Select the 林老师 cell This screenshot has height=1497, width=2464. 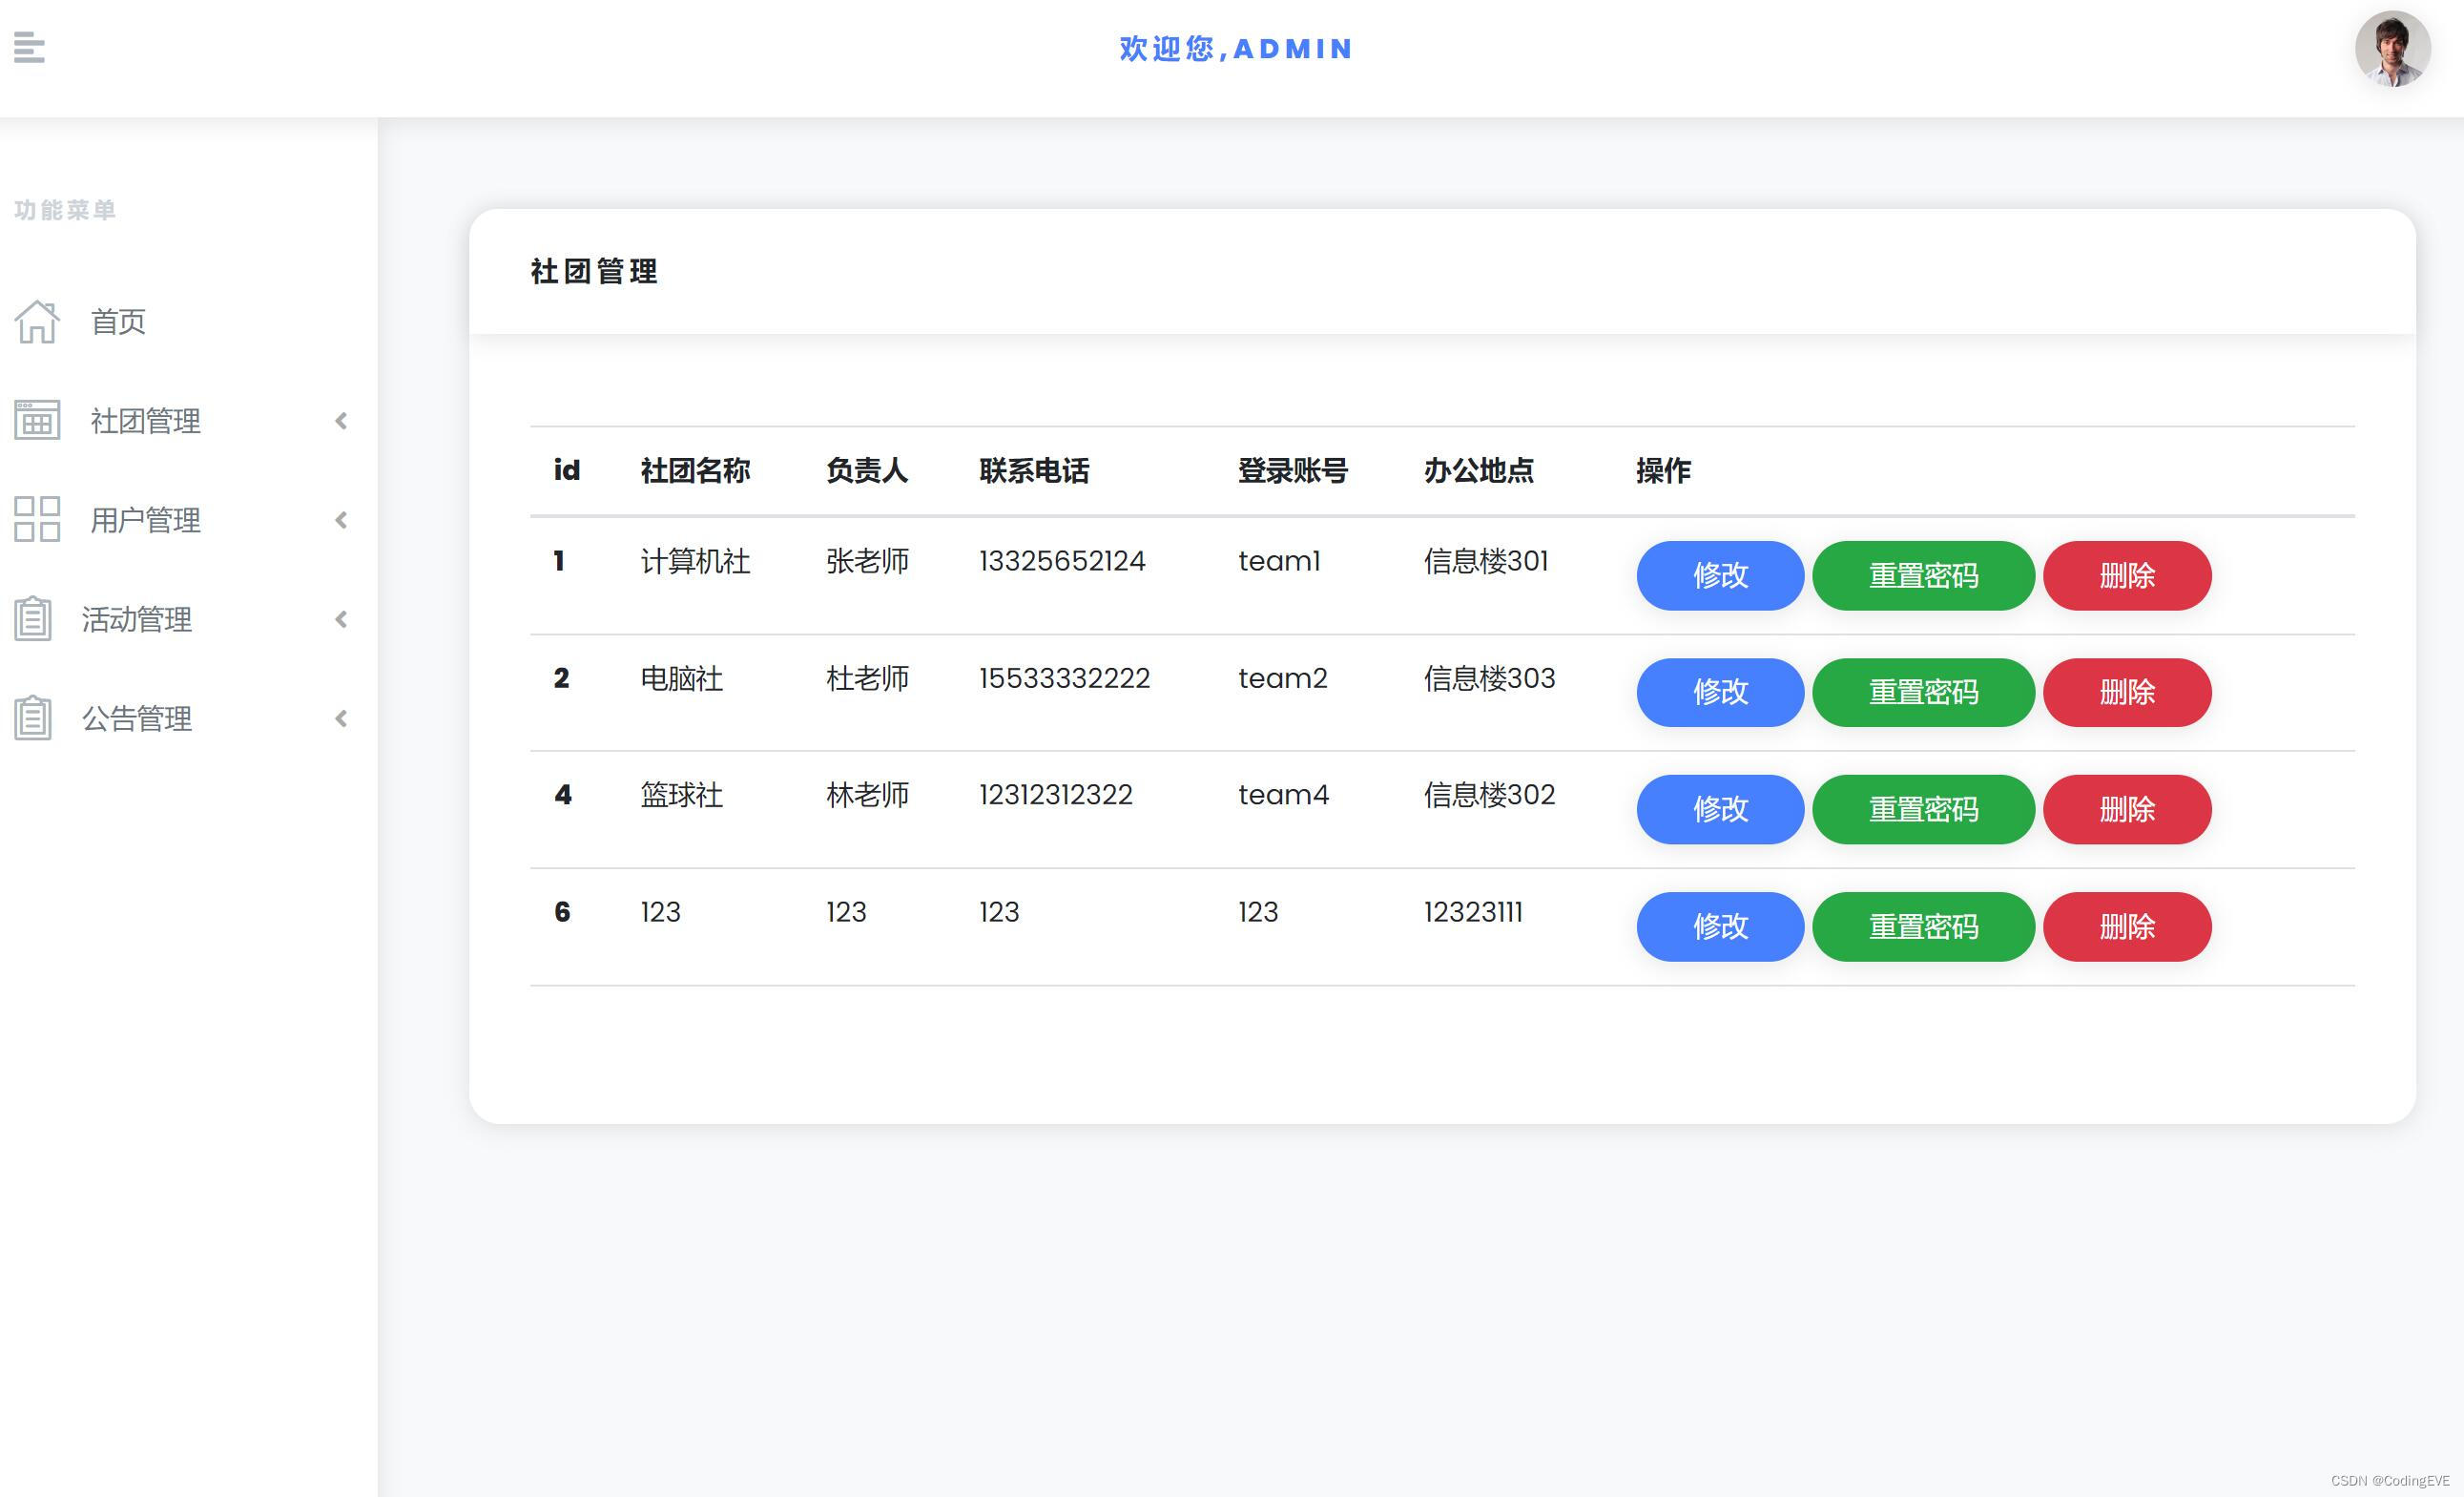(x=867, y=795)
